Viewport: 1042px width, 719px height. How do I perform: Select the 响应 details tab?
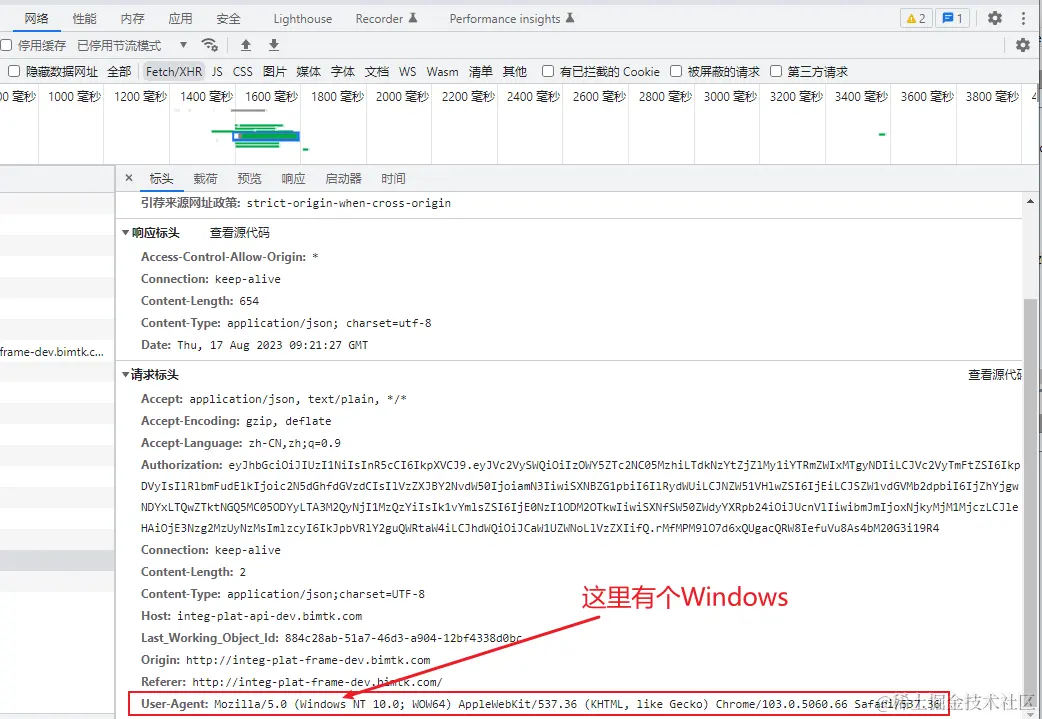293,178
